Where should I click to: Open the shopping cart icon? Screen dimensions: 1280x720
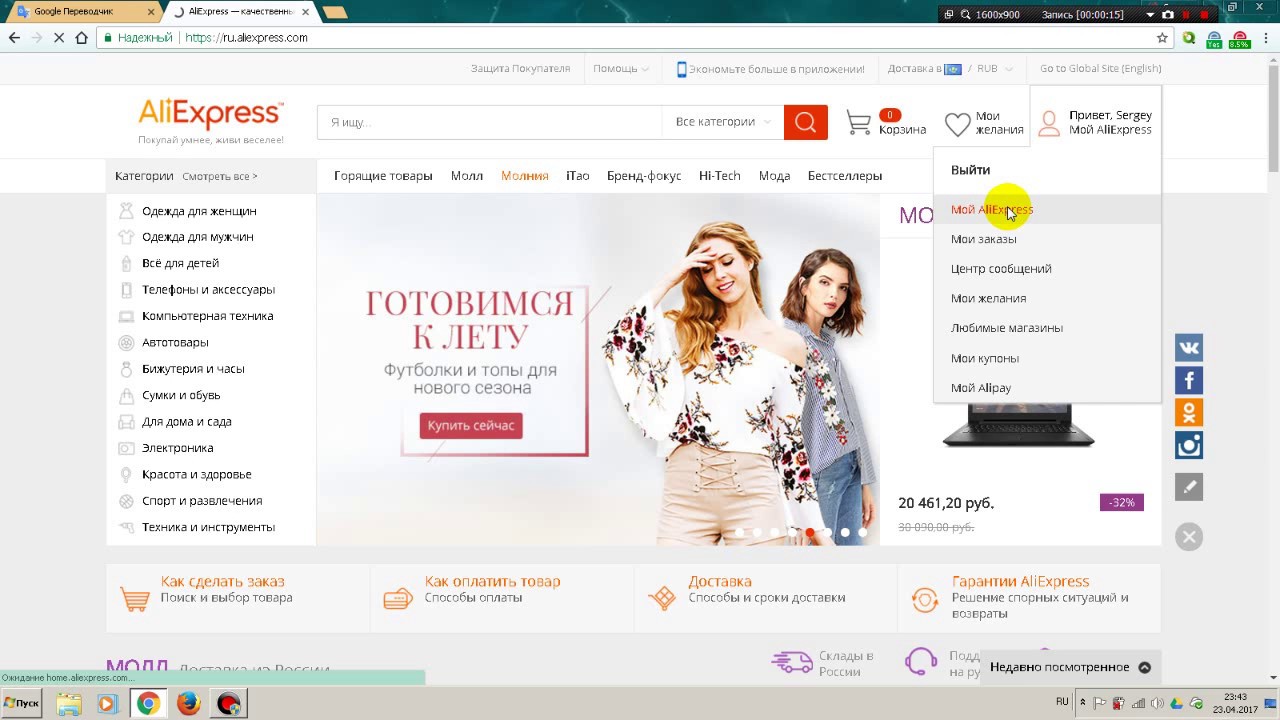point(859,123)
